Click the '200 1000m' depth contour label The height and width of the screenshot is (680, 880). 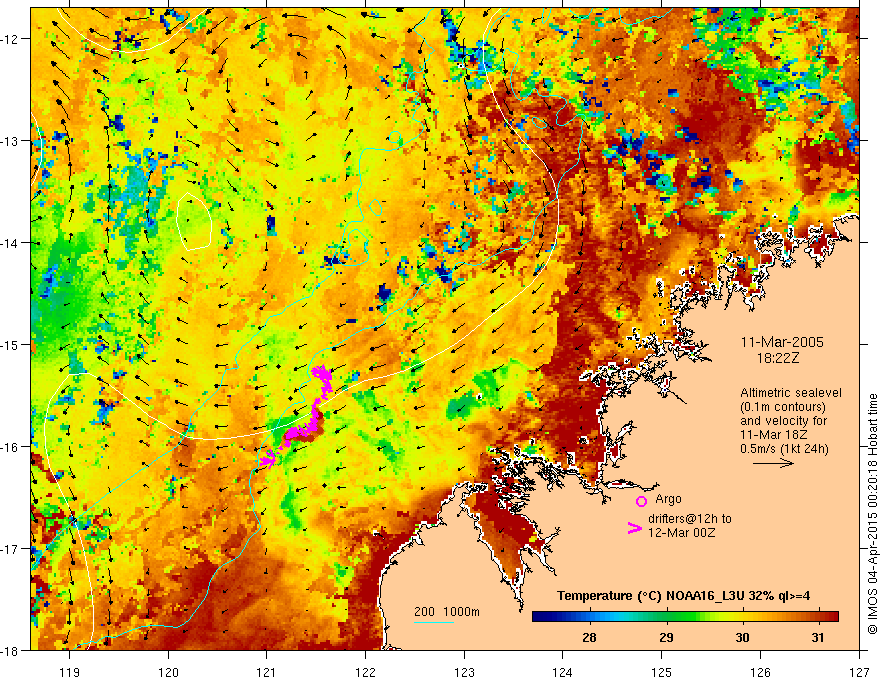[447, 612]
